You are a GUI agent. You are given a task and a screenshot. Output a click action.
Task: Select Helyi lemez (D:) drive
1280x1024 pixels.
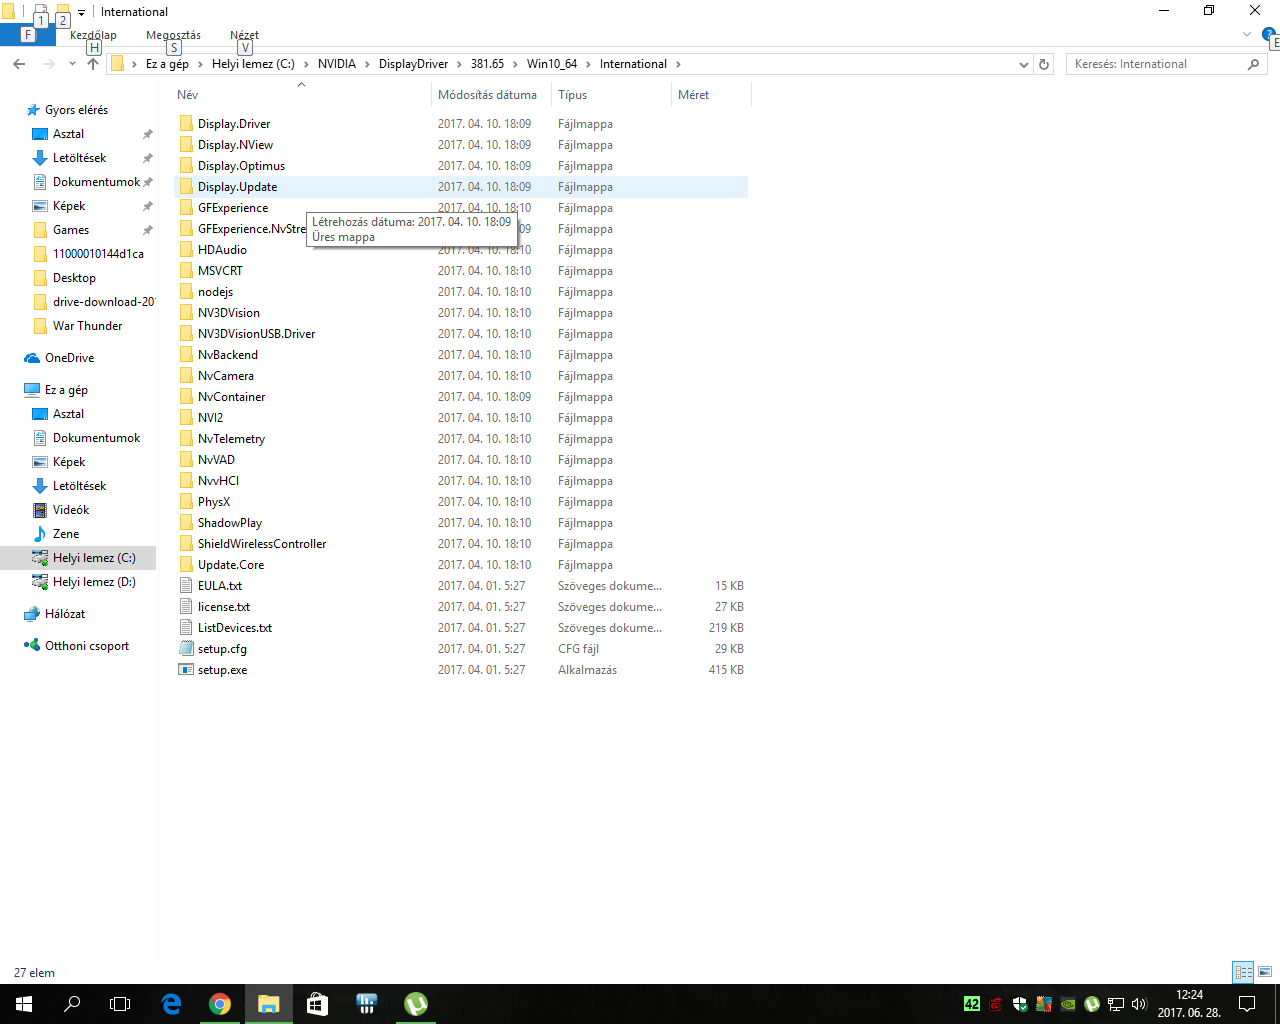pos(94,582)
